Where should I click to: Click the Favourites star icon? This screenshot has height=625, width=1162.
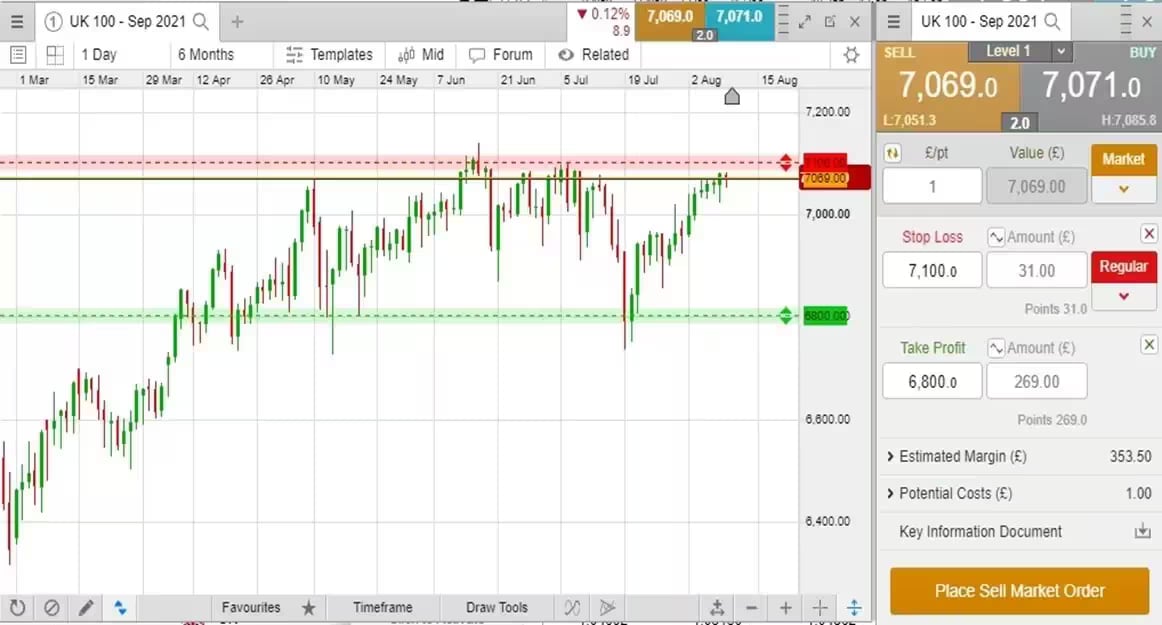tap(309, 607)
